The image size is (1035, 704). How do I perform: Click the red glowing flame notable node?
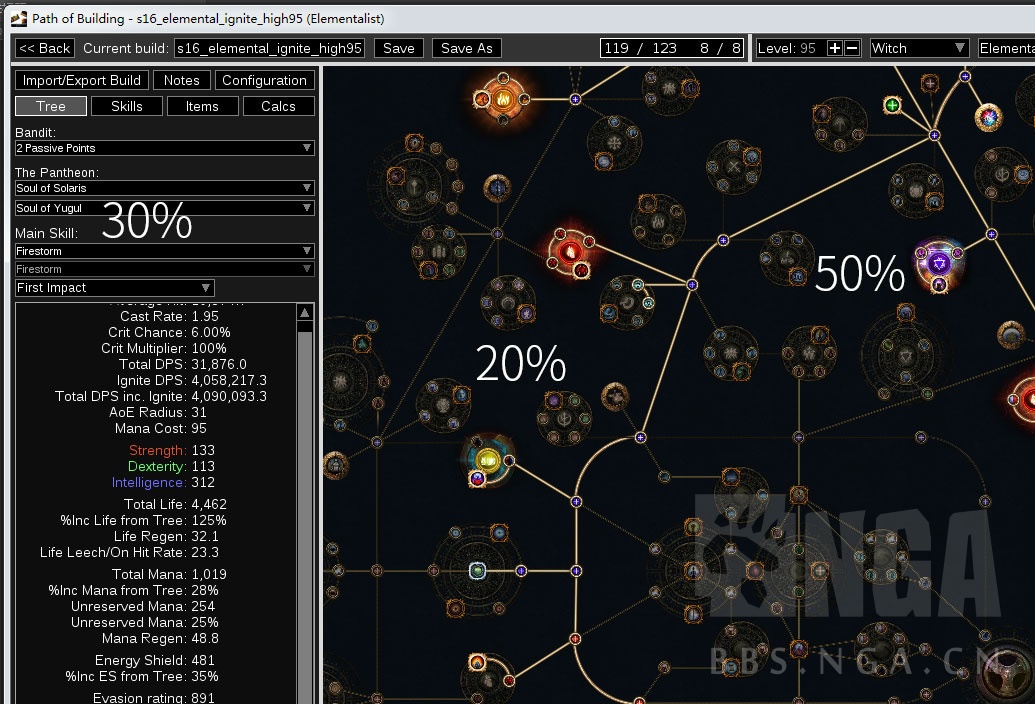point(570,250)
